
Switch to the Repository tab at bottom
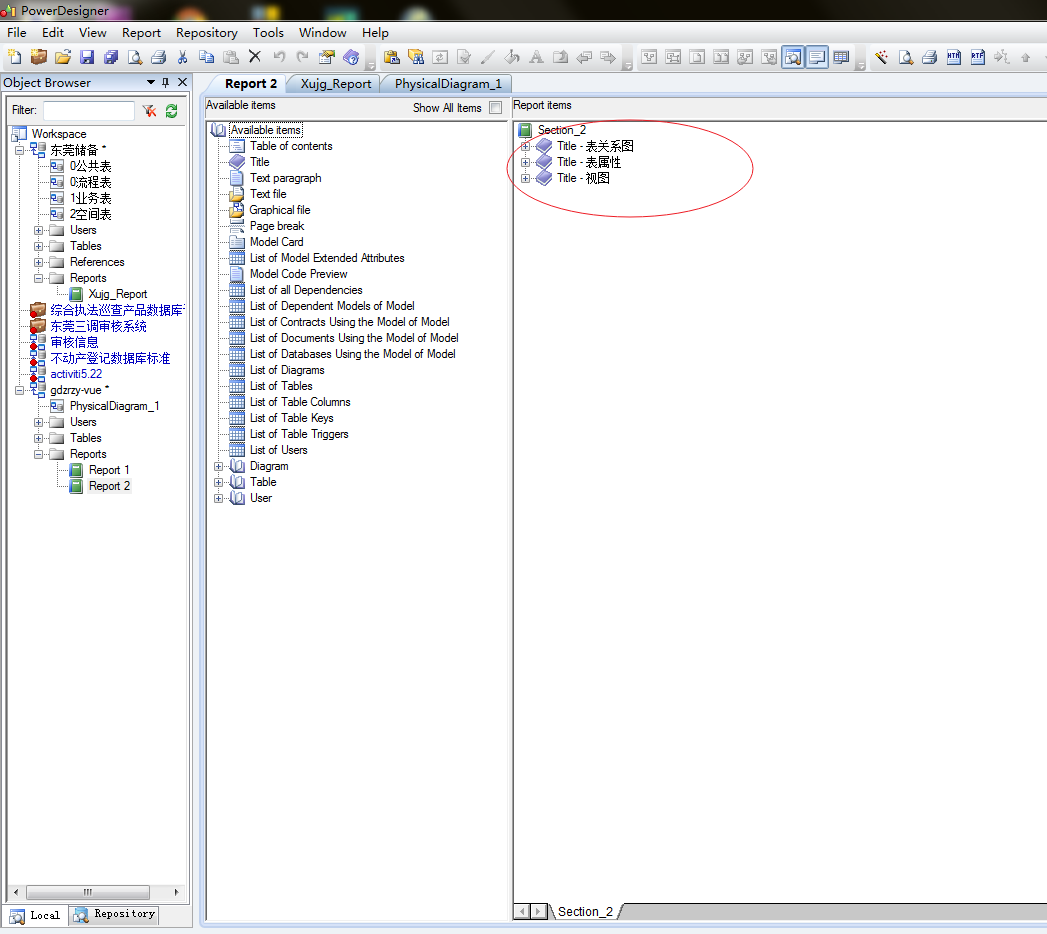[x=113, y=914]
